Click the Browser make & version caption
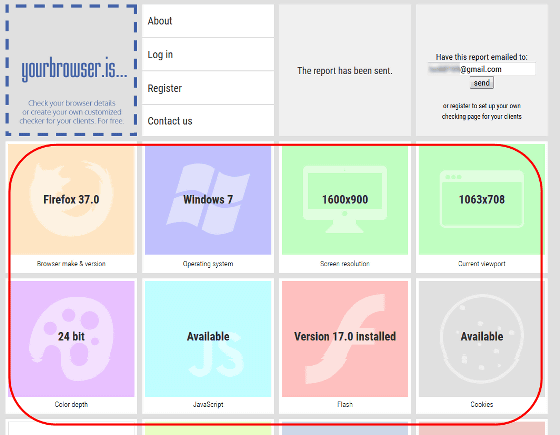Viewport: 560px width, 435px height. point(71,264)
